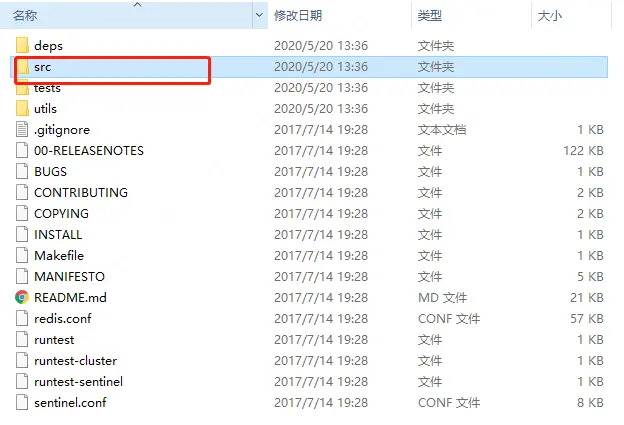This screenshot has height=425, width=624.
Task: Click the COPYING file icon
Action: pyautogui.click(x=22, y=213)
